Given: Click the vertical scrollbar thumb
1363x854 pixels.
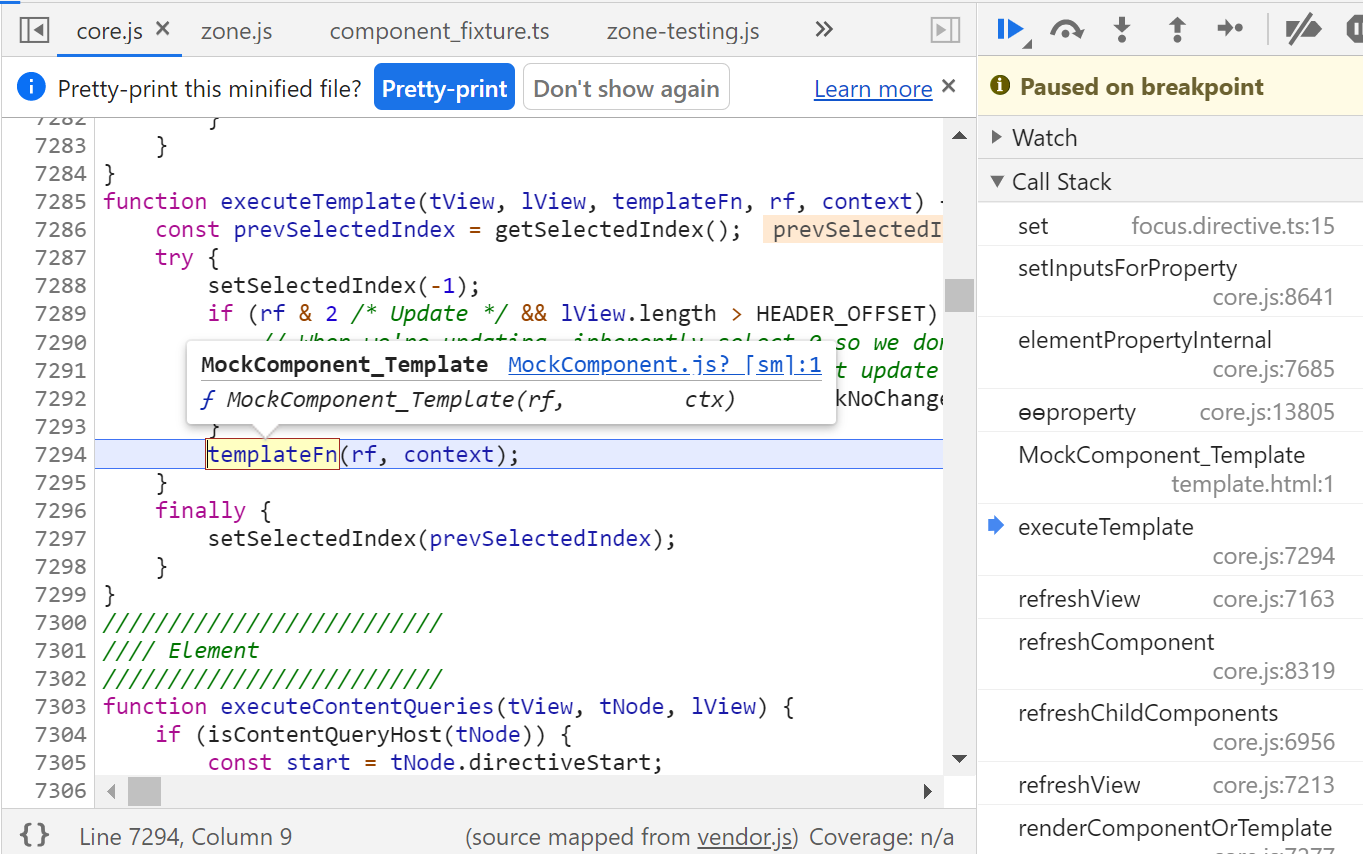Looking at the screenshot, I should [959, 295].
